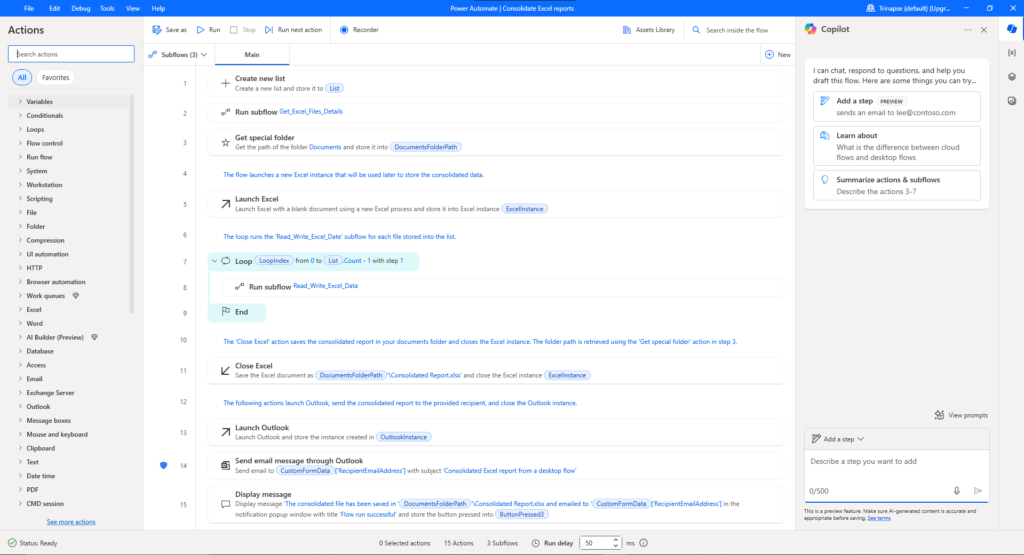Viewport: 1024px width, 555px height.
Task: Click the Save as icon
Action: click(x=157, y=30)
